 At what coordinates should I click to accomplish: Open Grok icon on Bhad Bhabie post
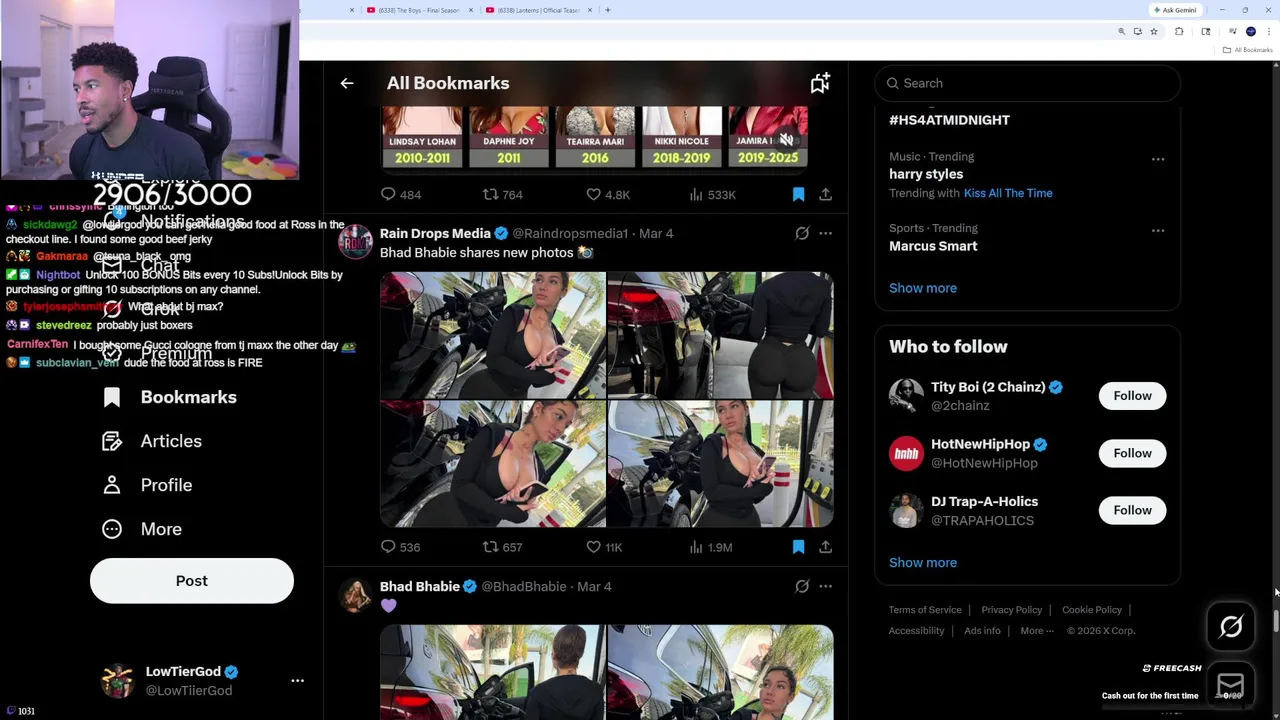tap(802, 586)
